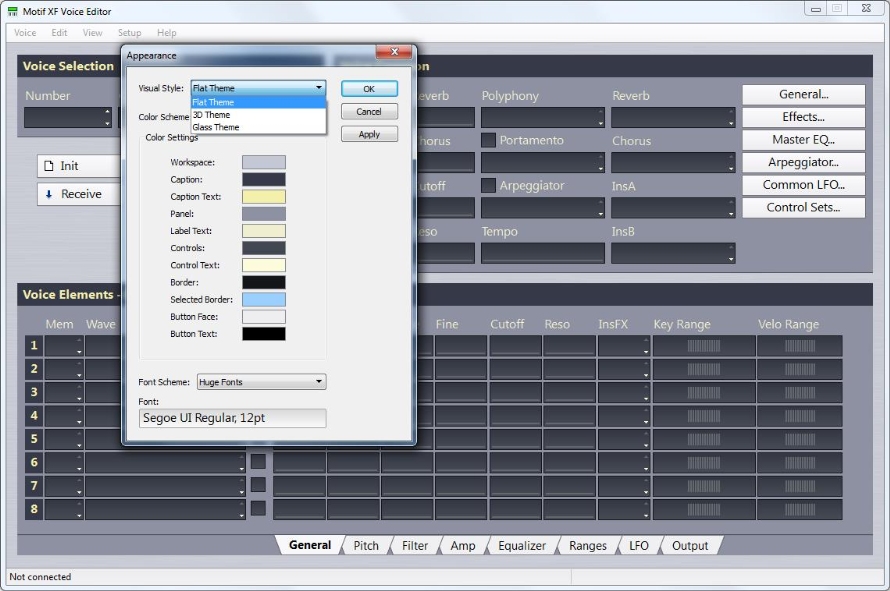Click the Workspace color swatch
890x591 pixels.
(x=264, y=162)
